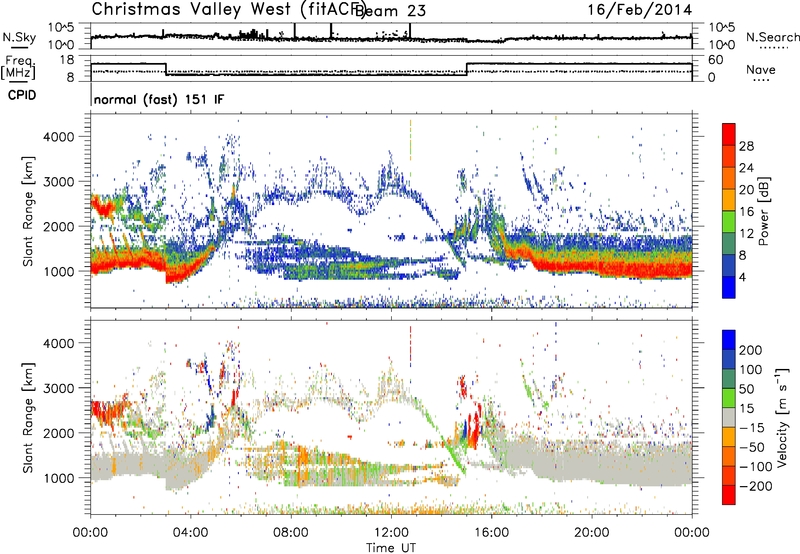Click the red bottom of the Velocity color bar
Image resolution: width=800 pixels, height=554 pixels.
click(729, 495)
